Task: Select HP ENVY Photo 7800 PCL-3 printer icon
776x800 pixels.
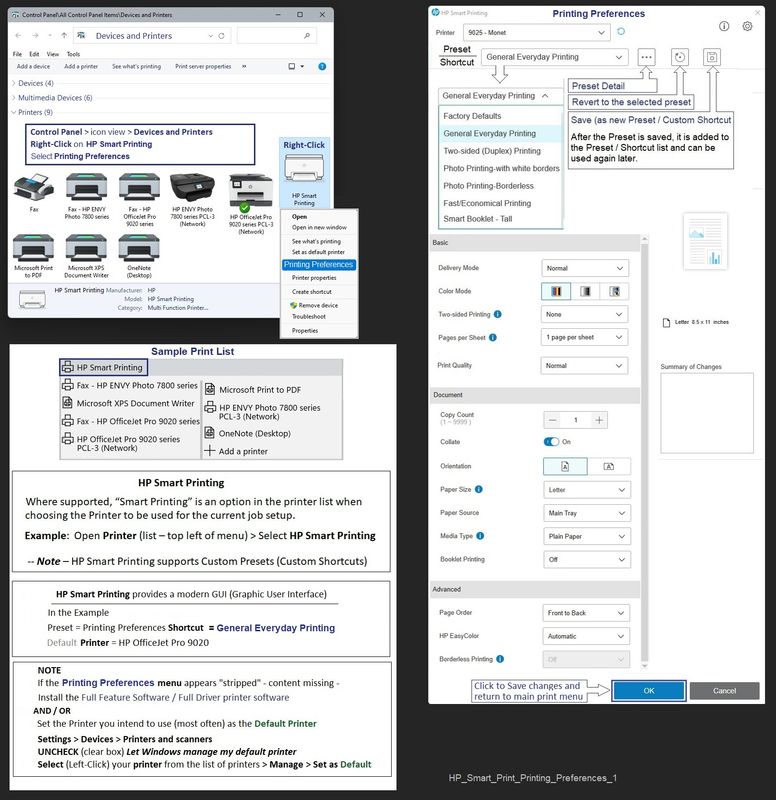Action: coord(192,188)
